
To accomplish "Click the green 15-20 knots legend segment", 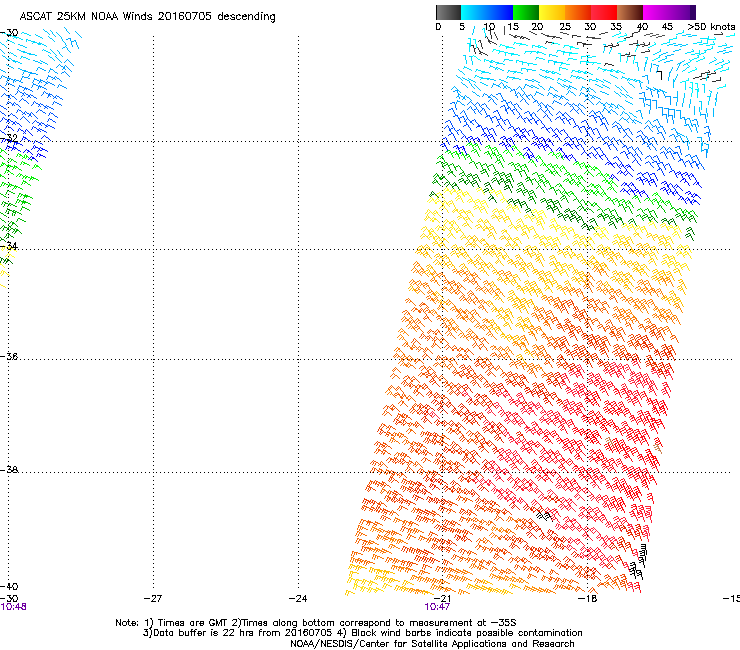I will pos(526,12).
